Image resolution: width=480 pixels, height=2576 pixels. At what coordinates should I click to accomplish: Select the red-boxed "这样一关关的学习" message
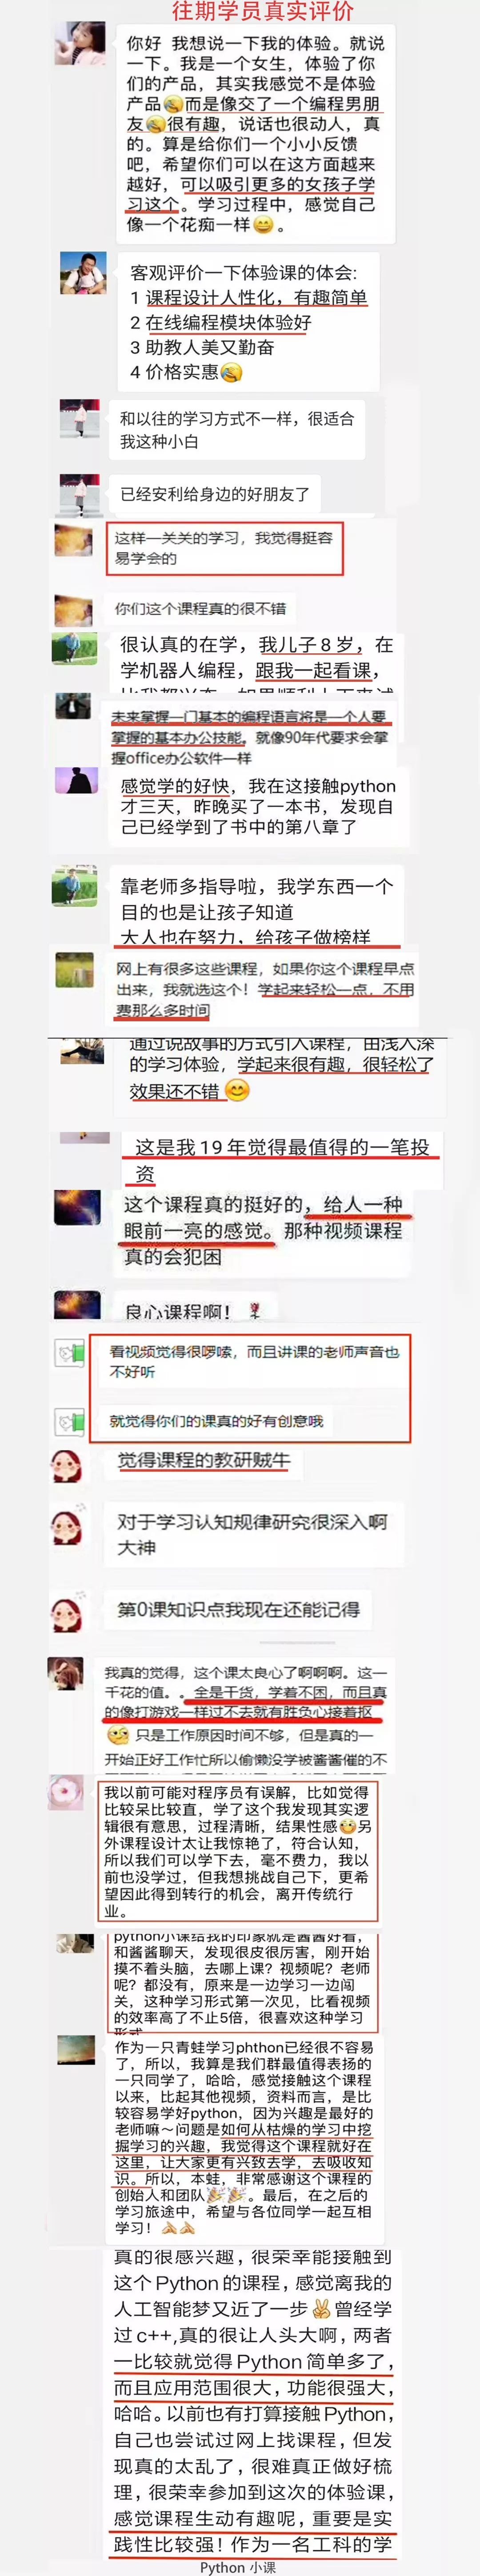tap(224, 548)
